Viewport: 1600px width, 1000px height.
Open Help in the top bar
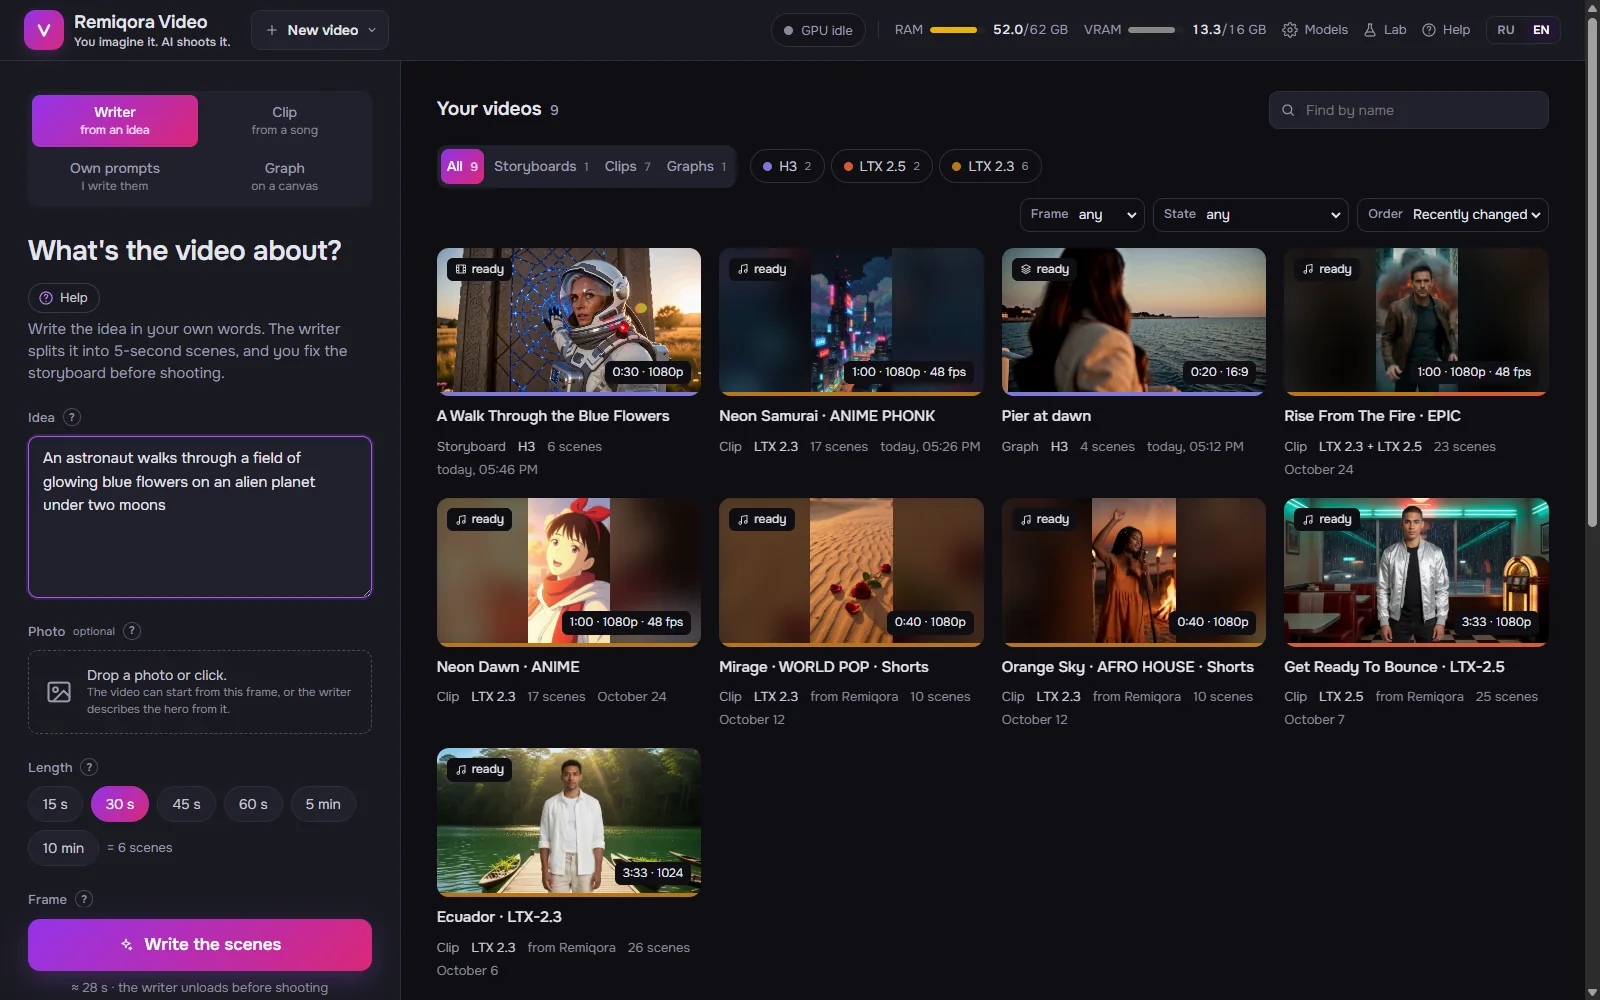(x=1446, y=30)
